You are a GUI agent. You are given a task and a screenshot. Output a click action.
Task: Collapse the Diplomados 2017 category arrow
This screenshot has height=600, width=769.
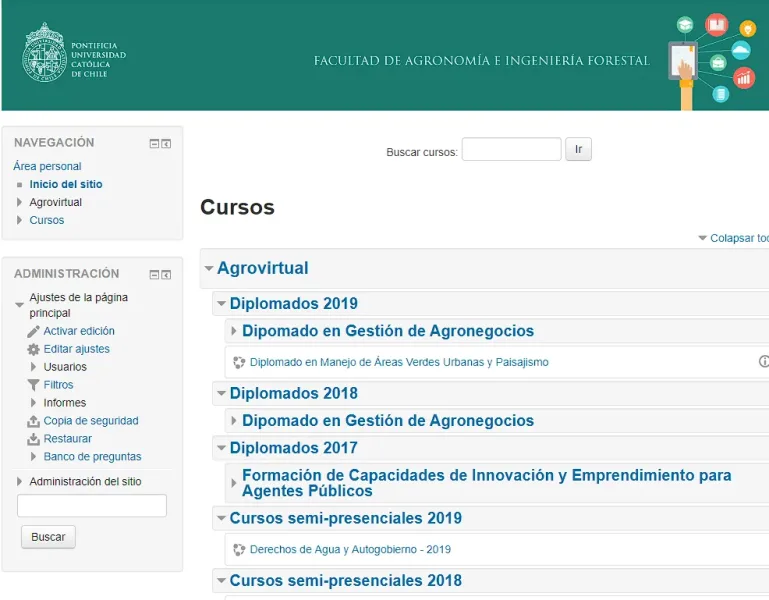(x=221, y=448)
